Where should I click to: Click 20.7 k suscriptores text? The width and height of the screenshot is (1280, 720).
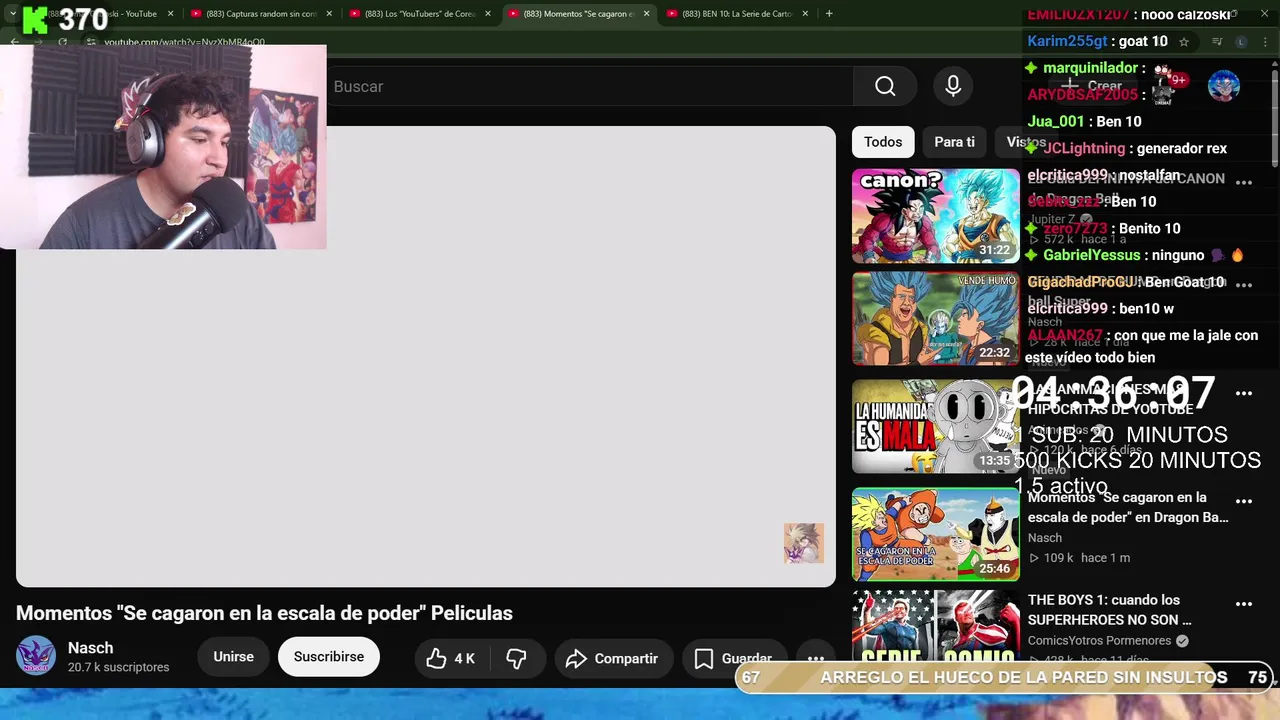click(x=118, y=667)
